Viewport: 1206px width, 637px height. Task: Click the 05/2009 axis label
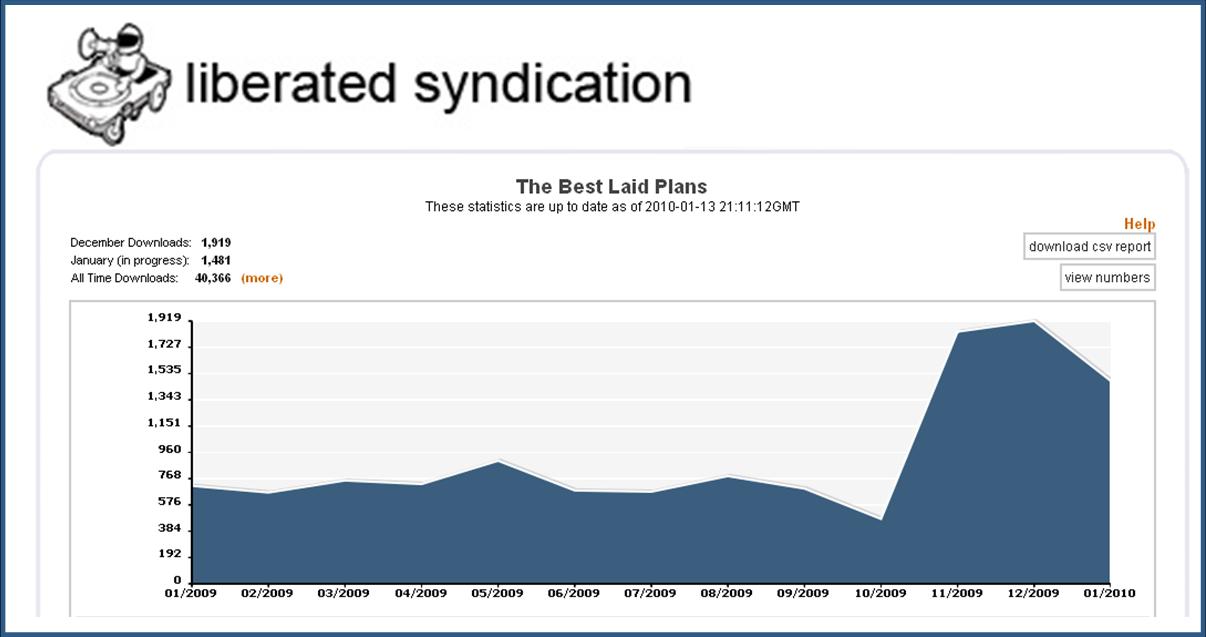pos(497,593)
